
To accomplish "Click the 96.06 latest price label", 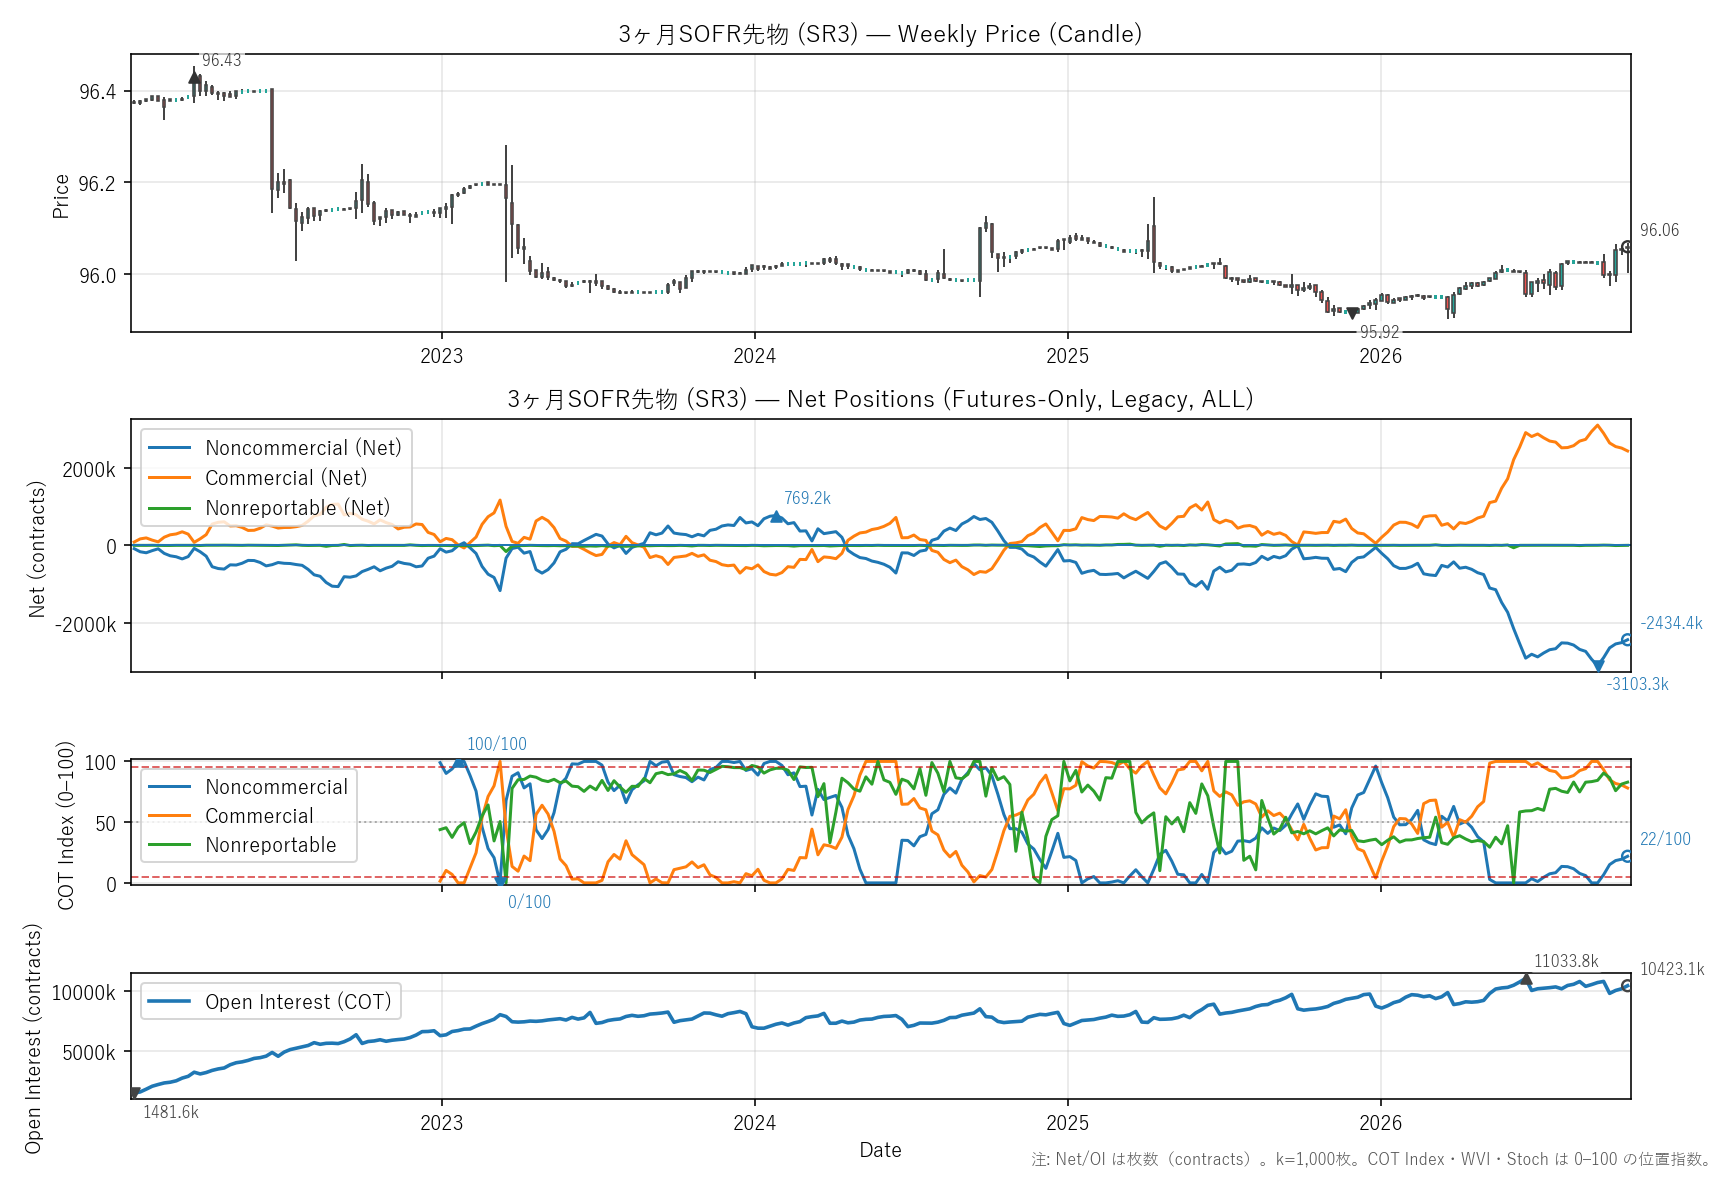I will coord(1659,231).
